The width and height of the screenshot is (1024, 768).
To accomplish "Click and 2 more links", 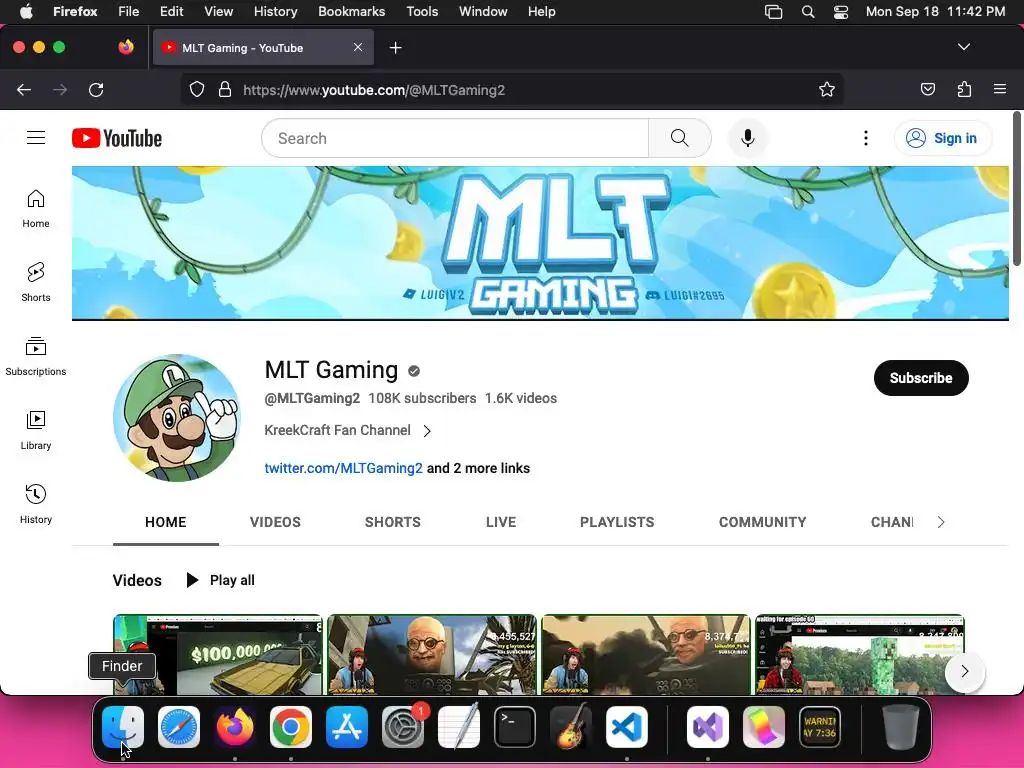I will 478,468.
